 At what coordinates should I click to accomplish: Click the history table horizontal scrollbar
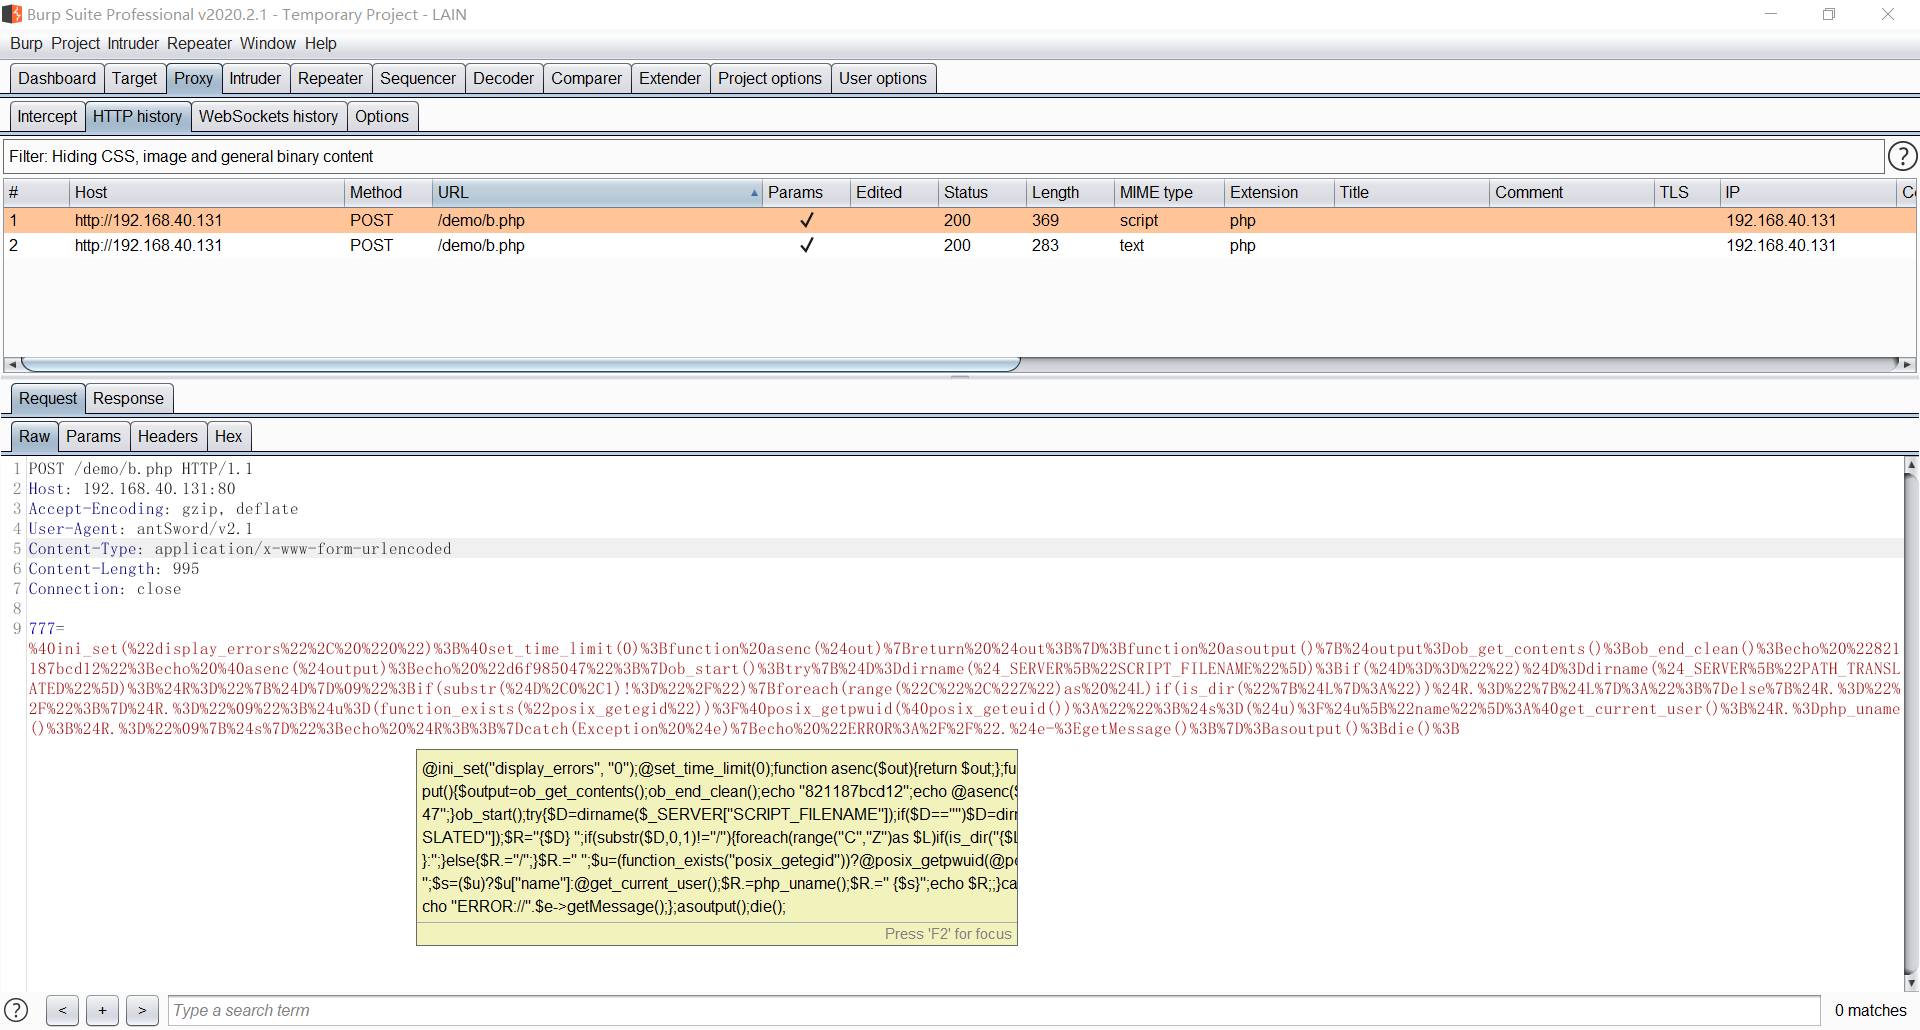[x=520, y=364]
